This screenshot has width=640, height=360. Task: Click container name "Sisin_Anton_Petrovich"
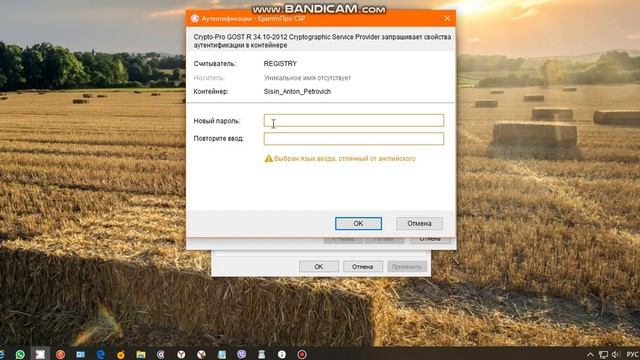pos(297,91)
